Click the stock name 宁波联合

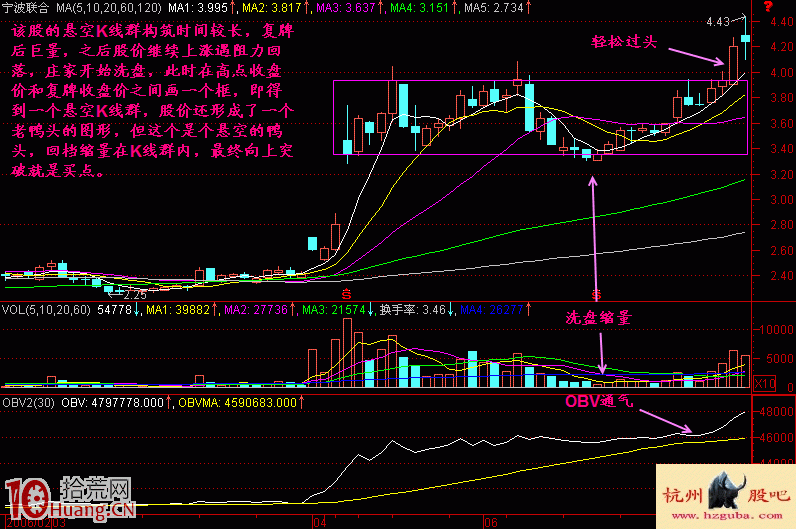[25, 8]
